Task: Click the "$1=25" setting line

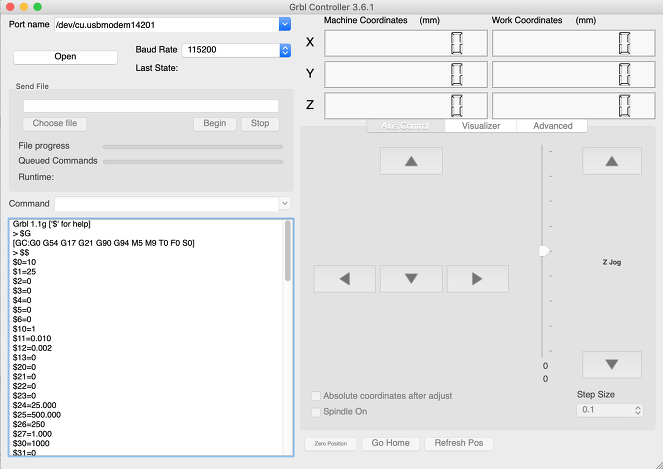Action: click(x=24, y=272)
